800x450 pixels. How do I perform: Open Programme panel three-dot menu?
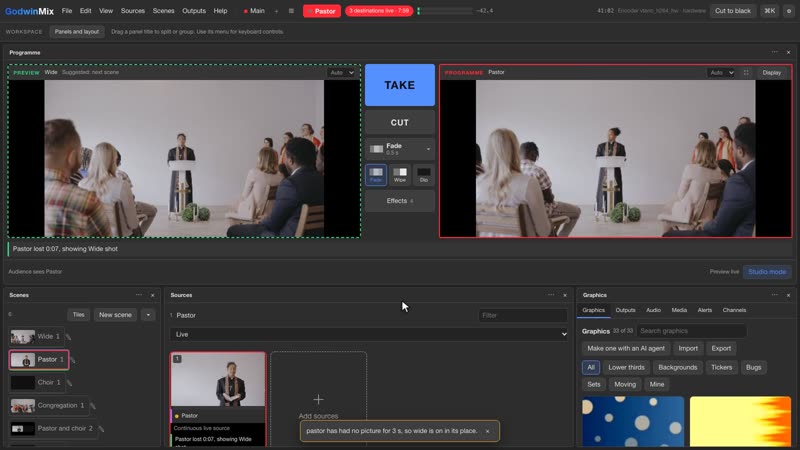point(775,52)
